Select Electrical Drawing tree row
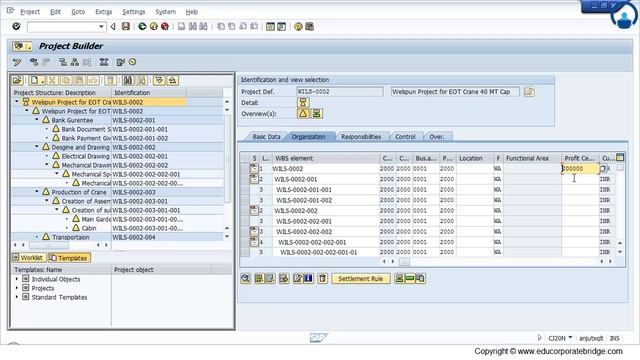This screenshot has height=360, width=640. coord(118,156)
